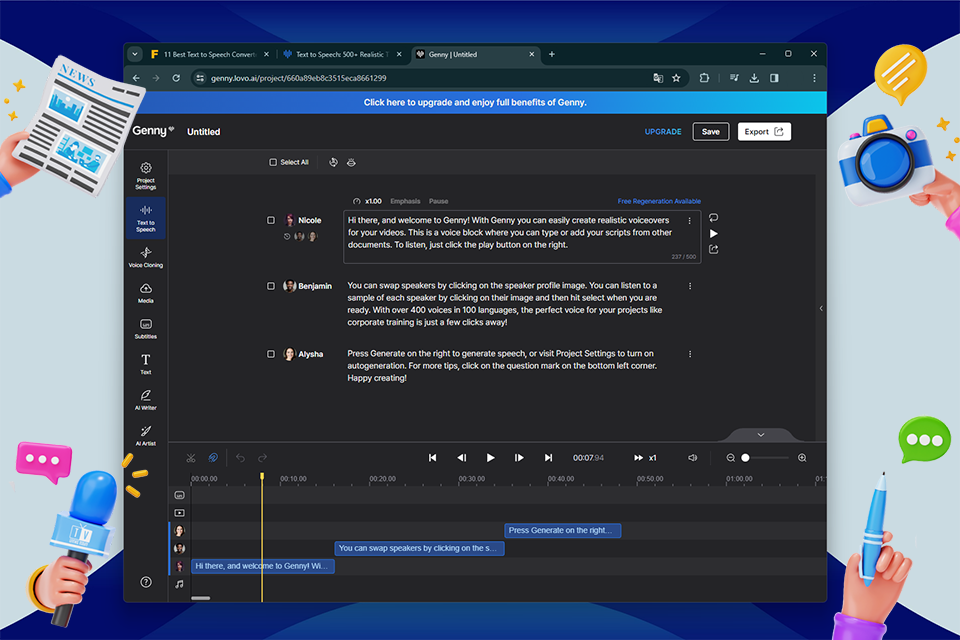
Task: Click the timeline zoom slider handle
Action: tap(745, 458)
